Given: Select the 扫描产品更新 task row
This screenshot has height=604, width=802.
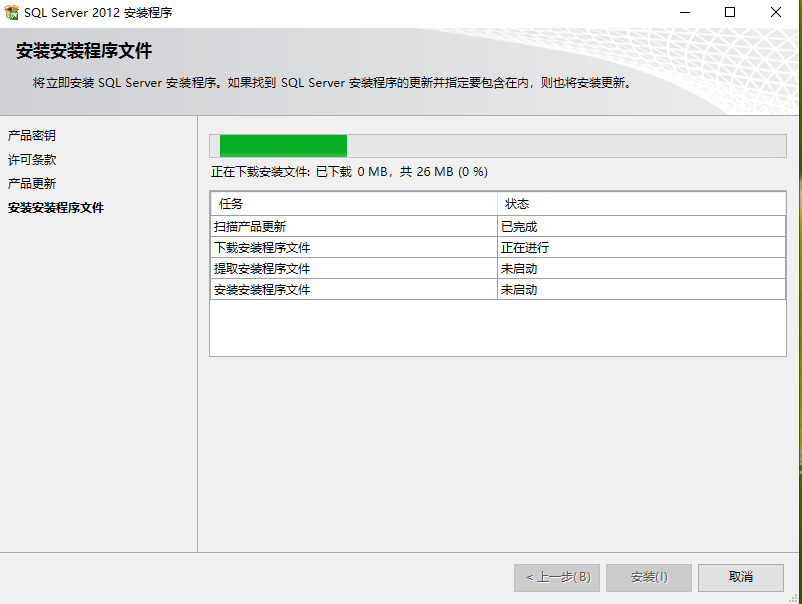Looking at the screenshot, I should [498, 226].
